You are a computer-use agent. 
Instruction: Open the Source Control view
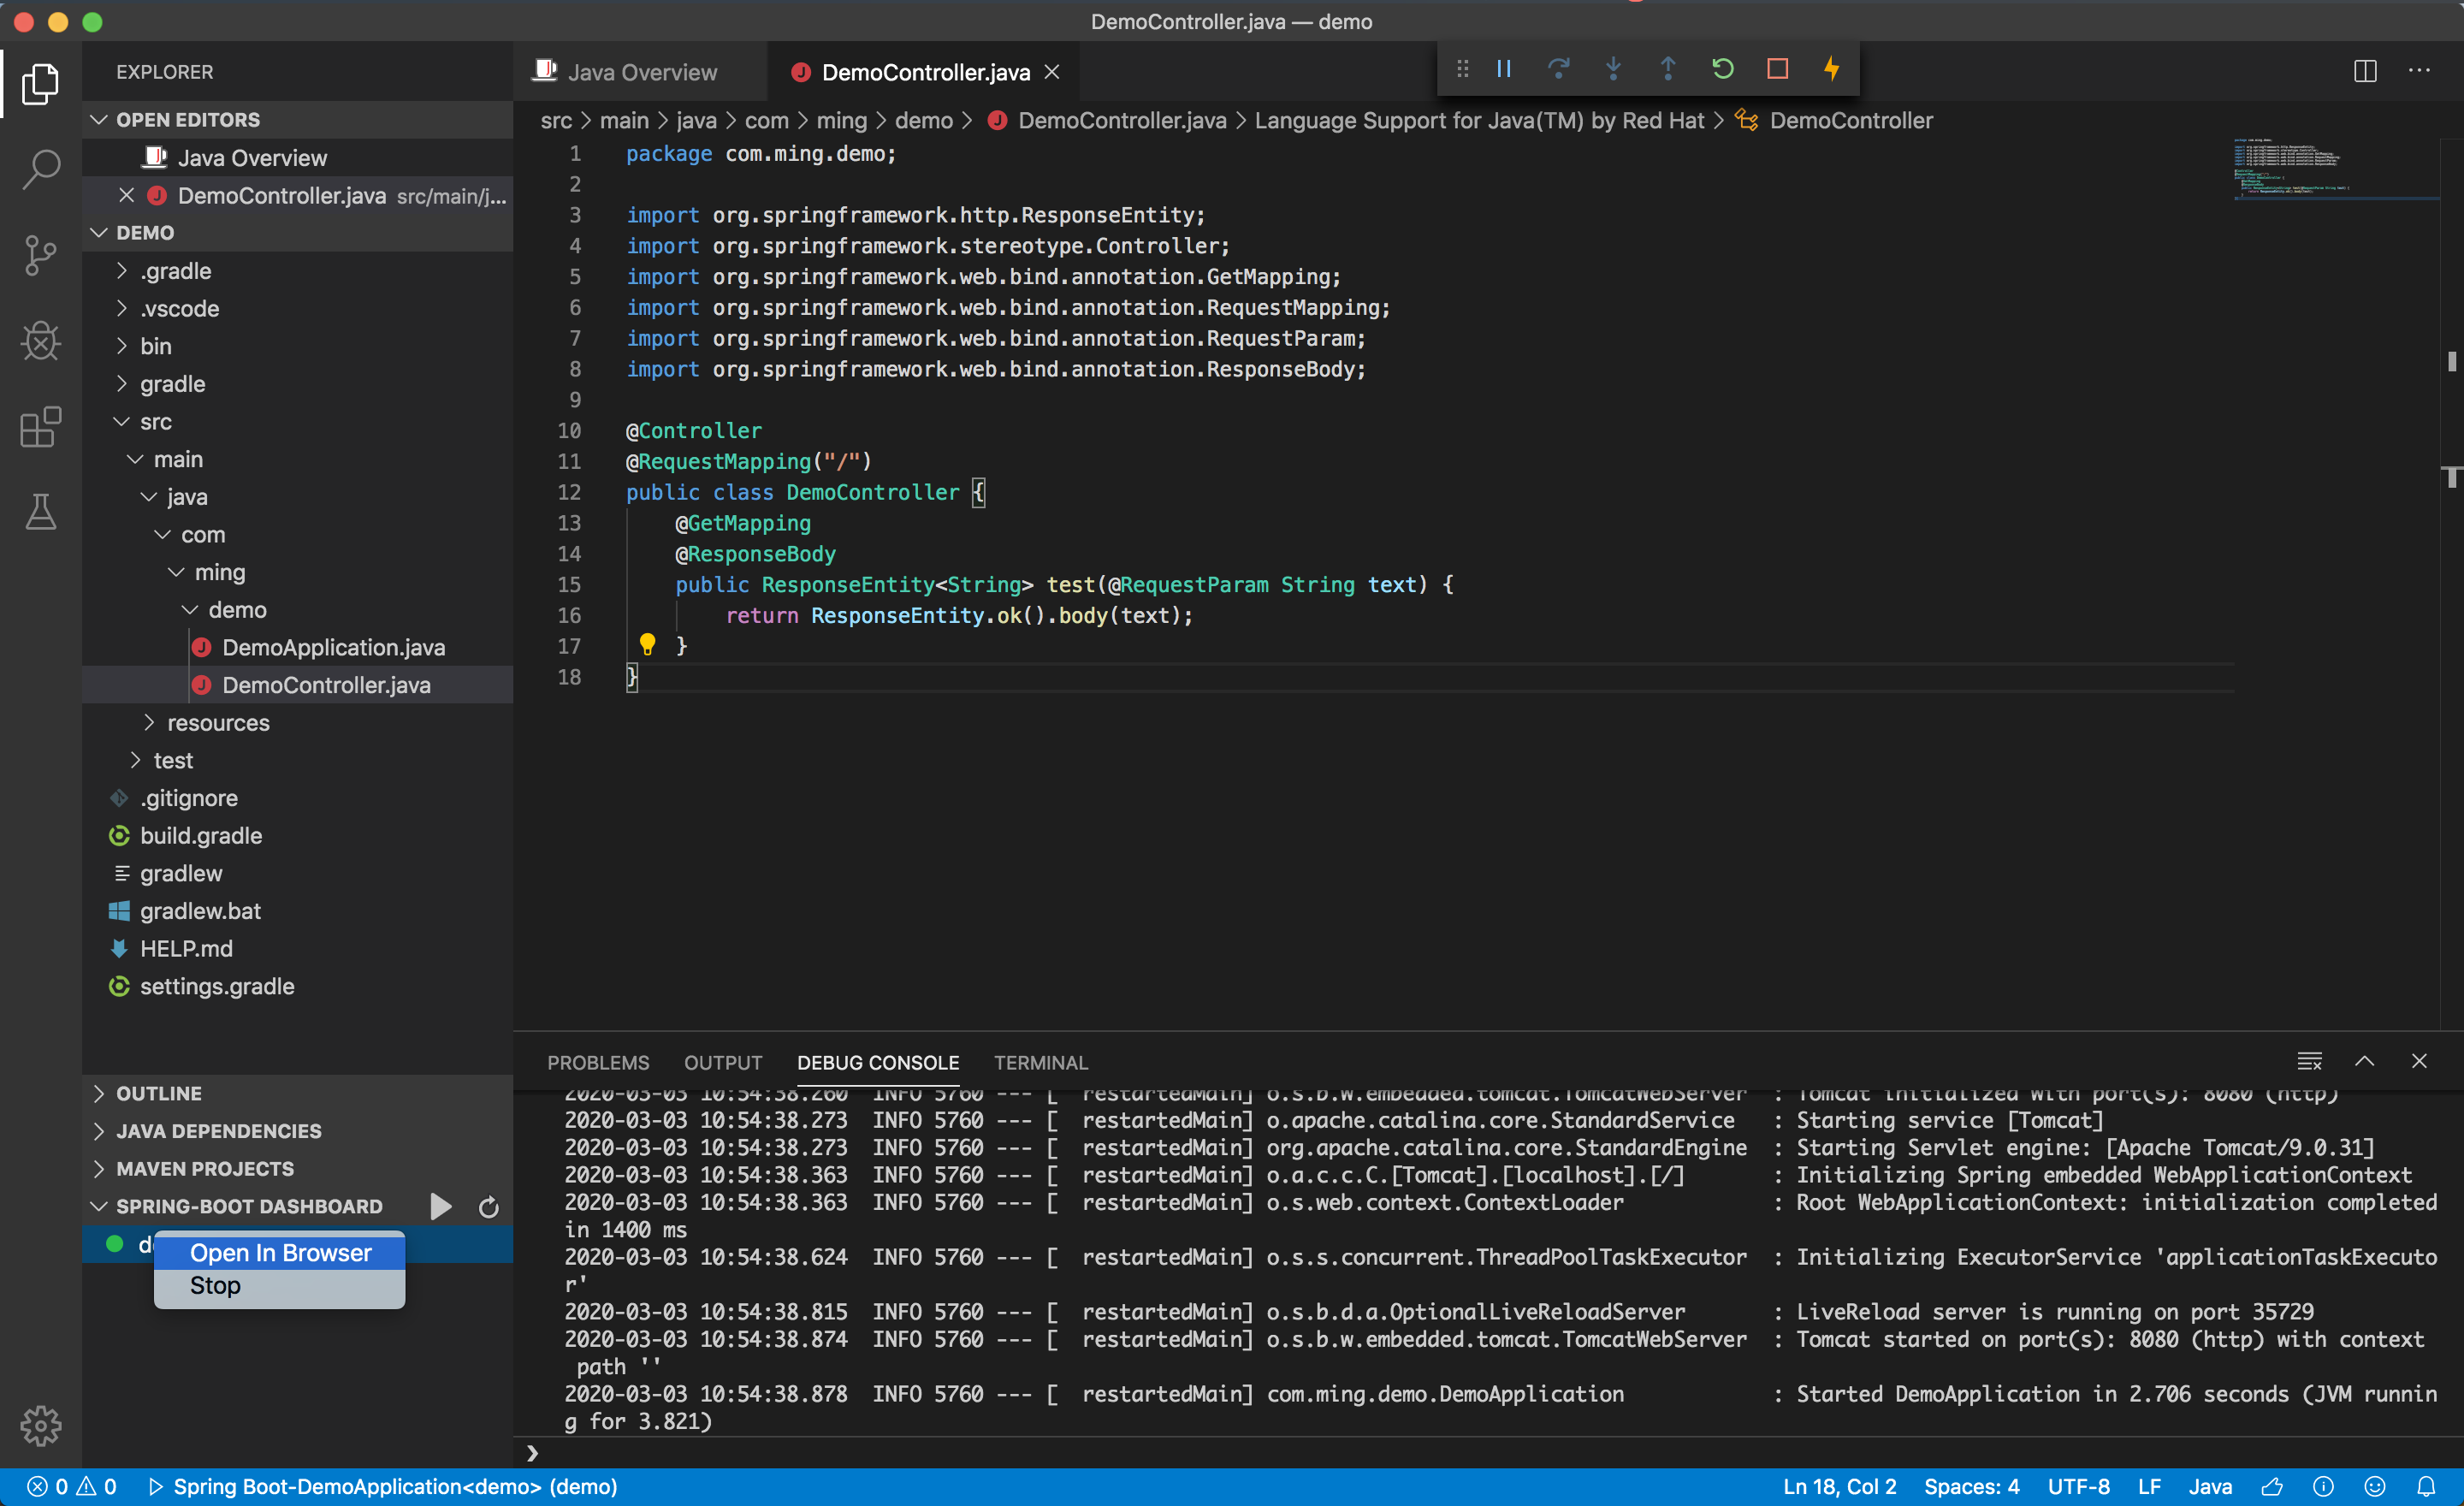click(40, 255)
